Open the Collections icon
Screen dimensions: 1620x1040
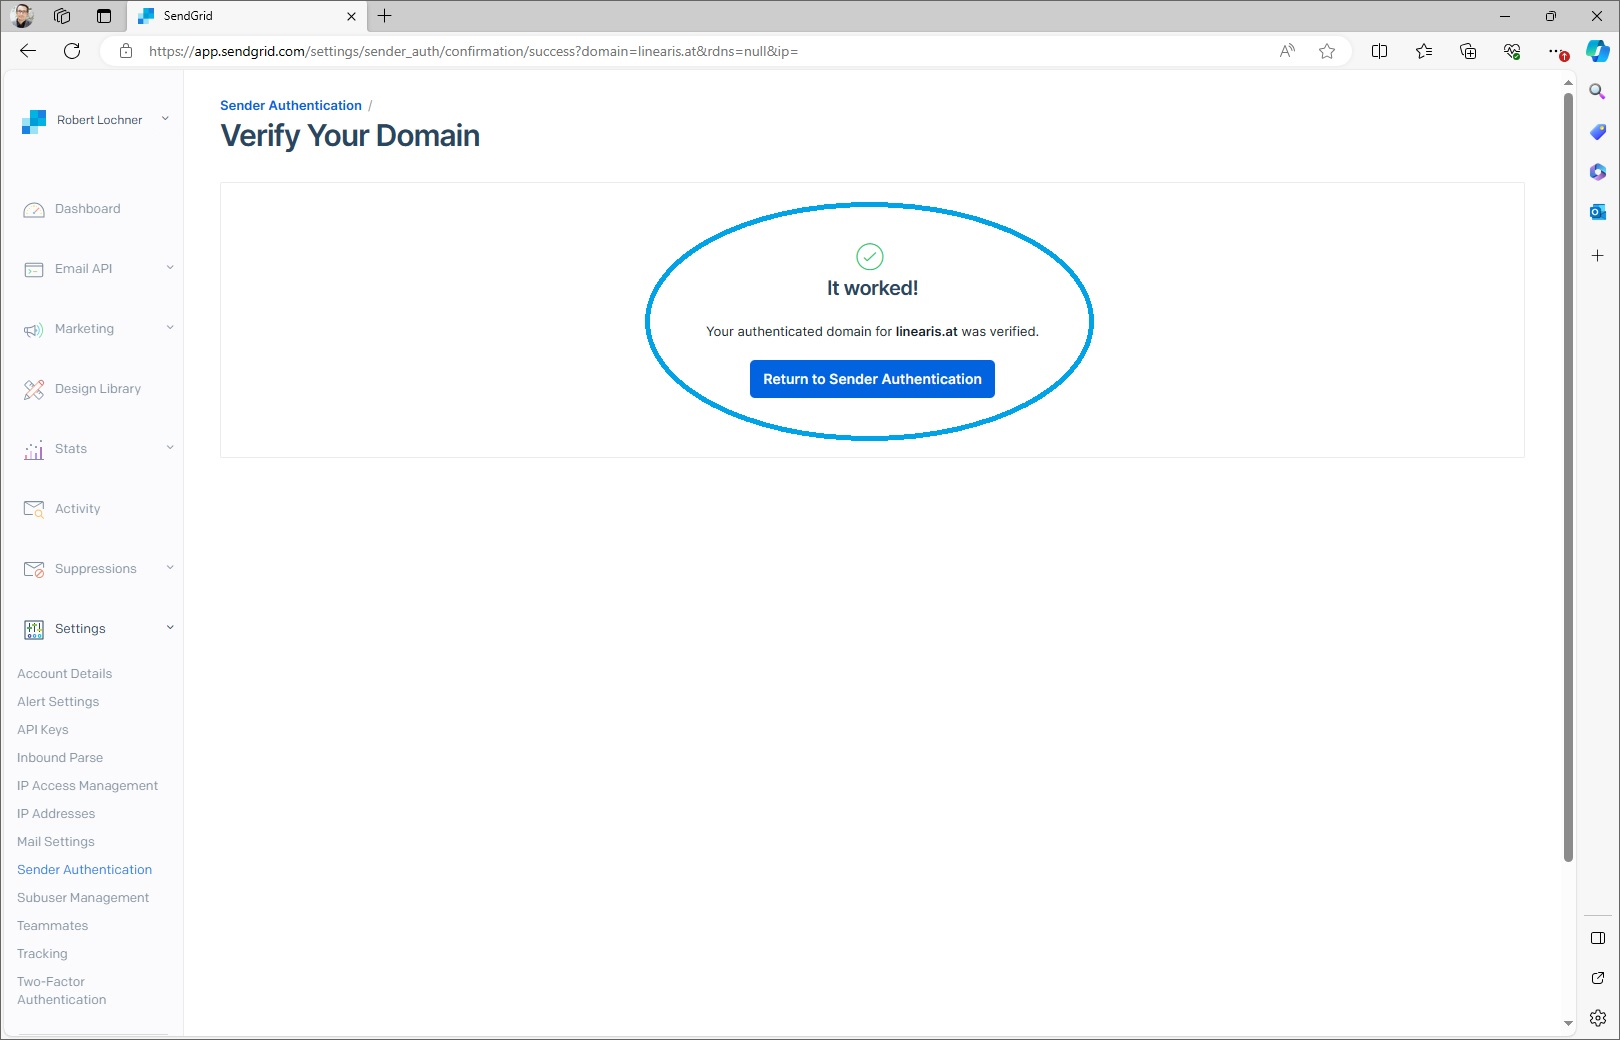pyautogui.click(x=1468, y=51)
